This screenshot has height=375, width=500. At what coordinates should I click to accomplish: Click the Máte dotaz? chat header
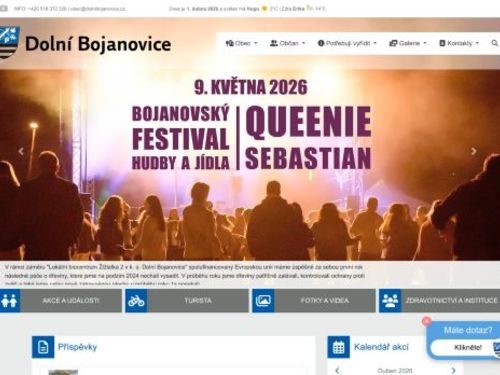coord(468,330)
